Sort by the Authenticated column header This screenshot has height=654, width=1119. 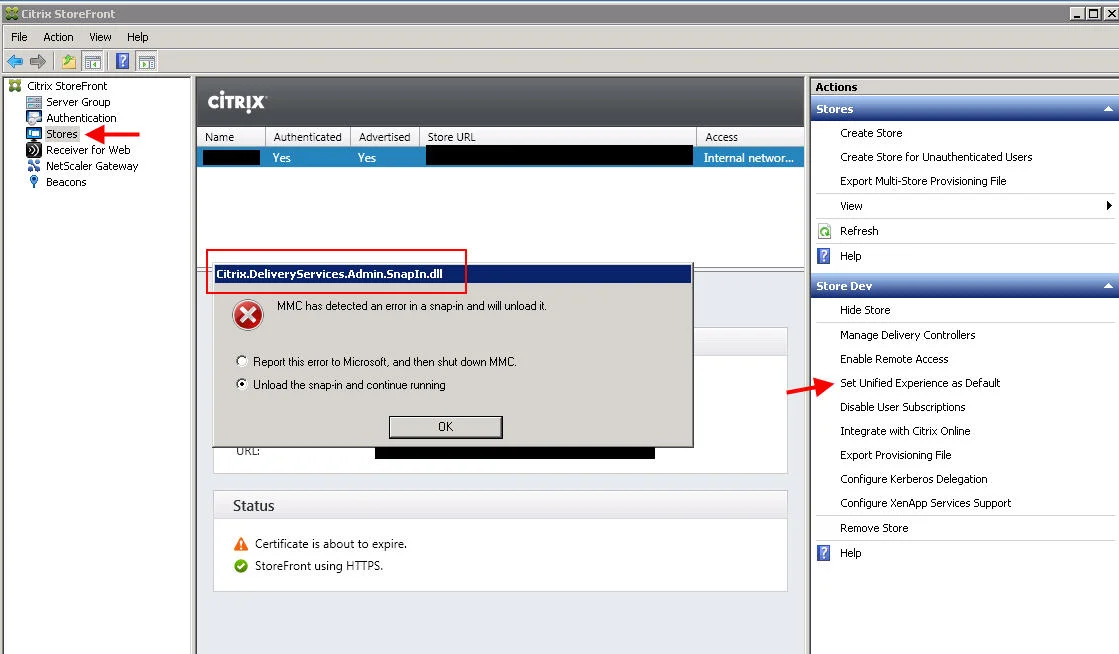coord(308,137)
